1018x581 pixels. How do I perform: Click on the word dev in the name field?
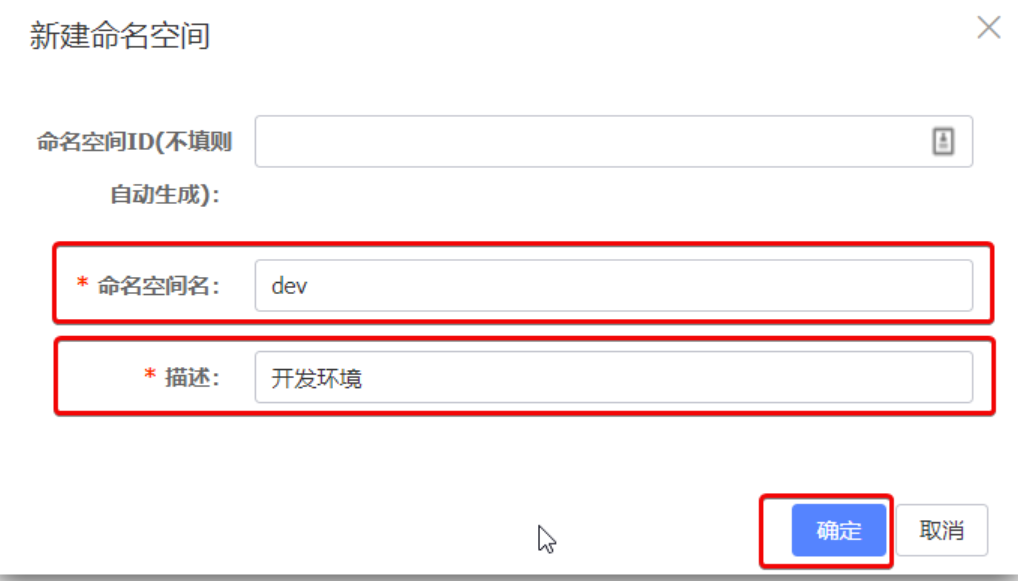point(289,286)
